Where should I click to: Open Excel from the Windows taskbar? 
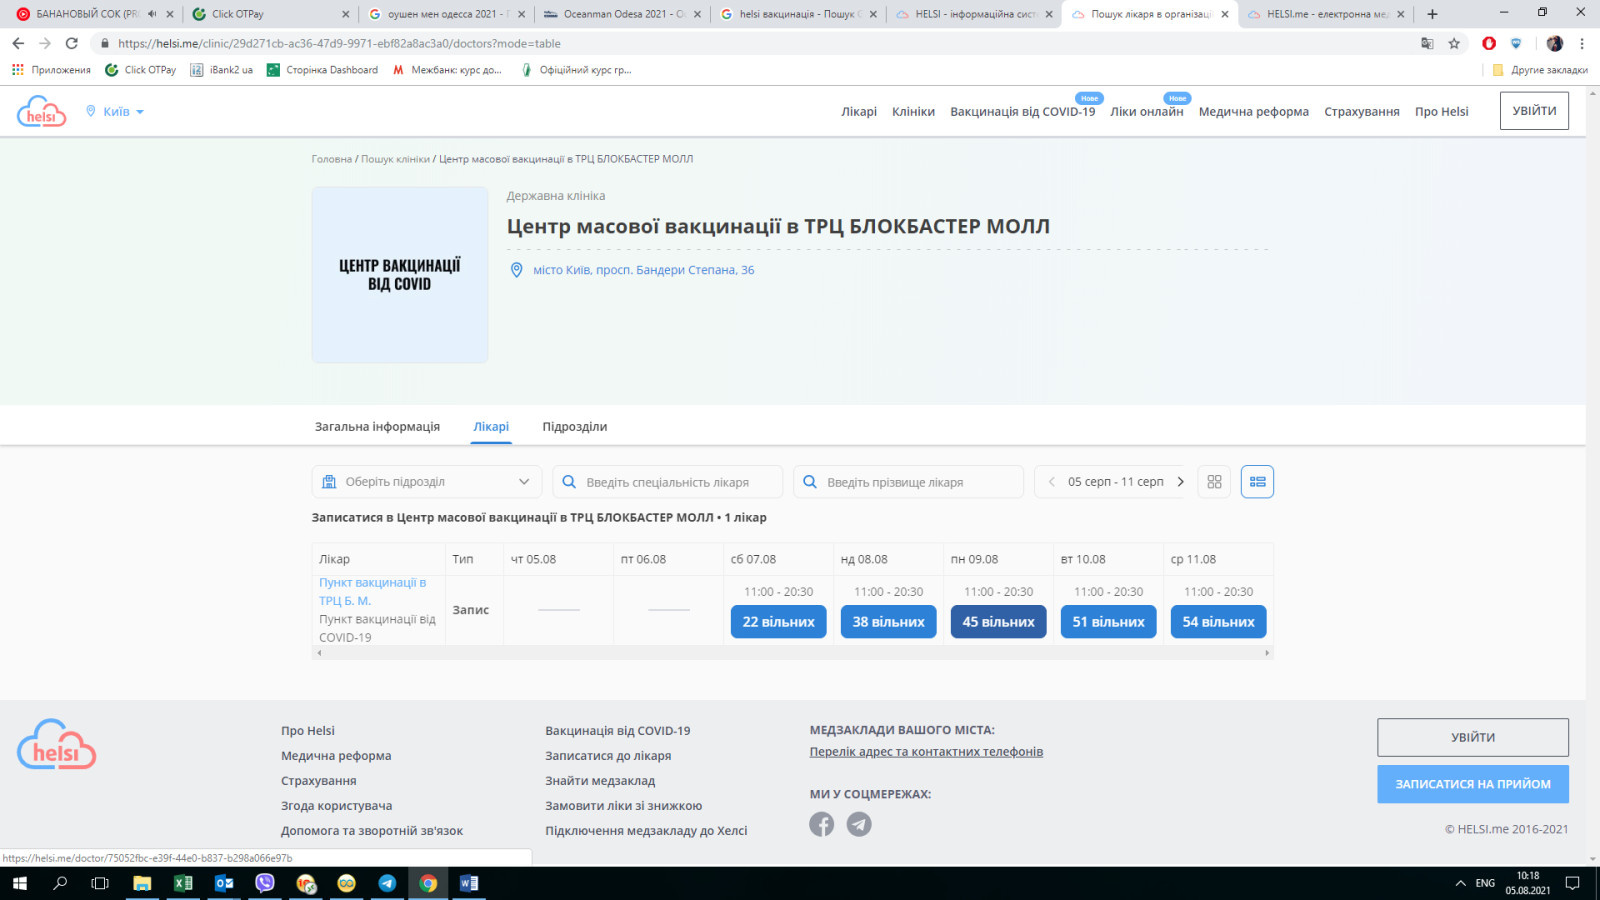pyautogui.click(x=183, y=883)
